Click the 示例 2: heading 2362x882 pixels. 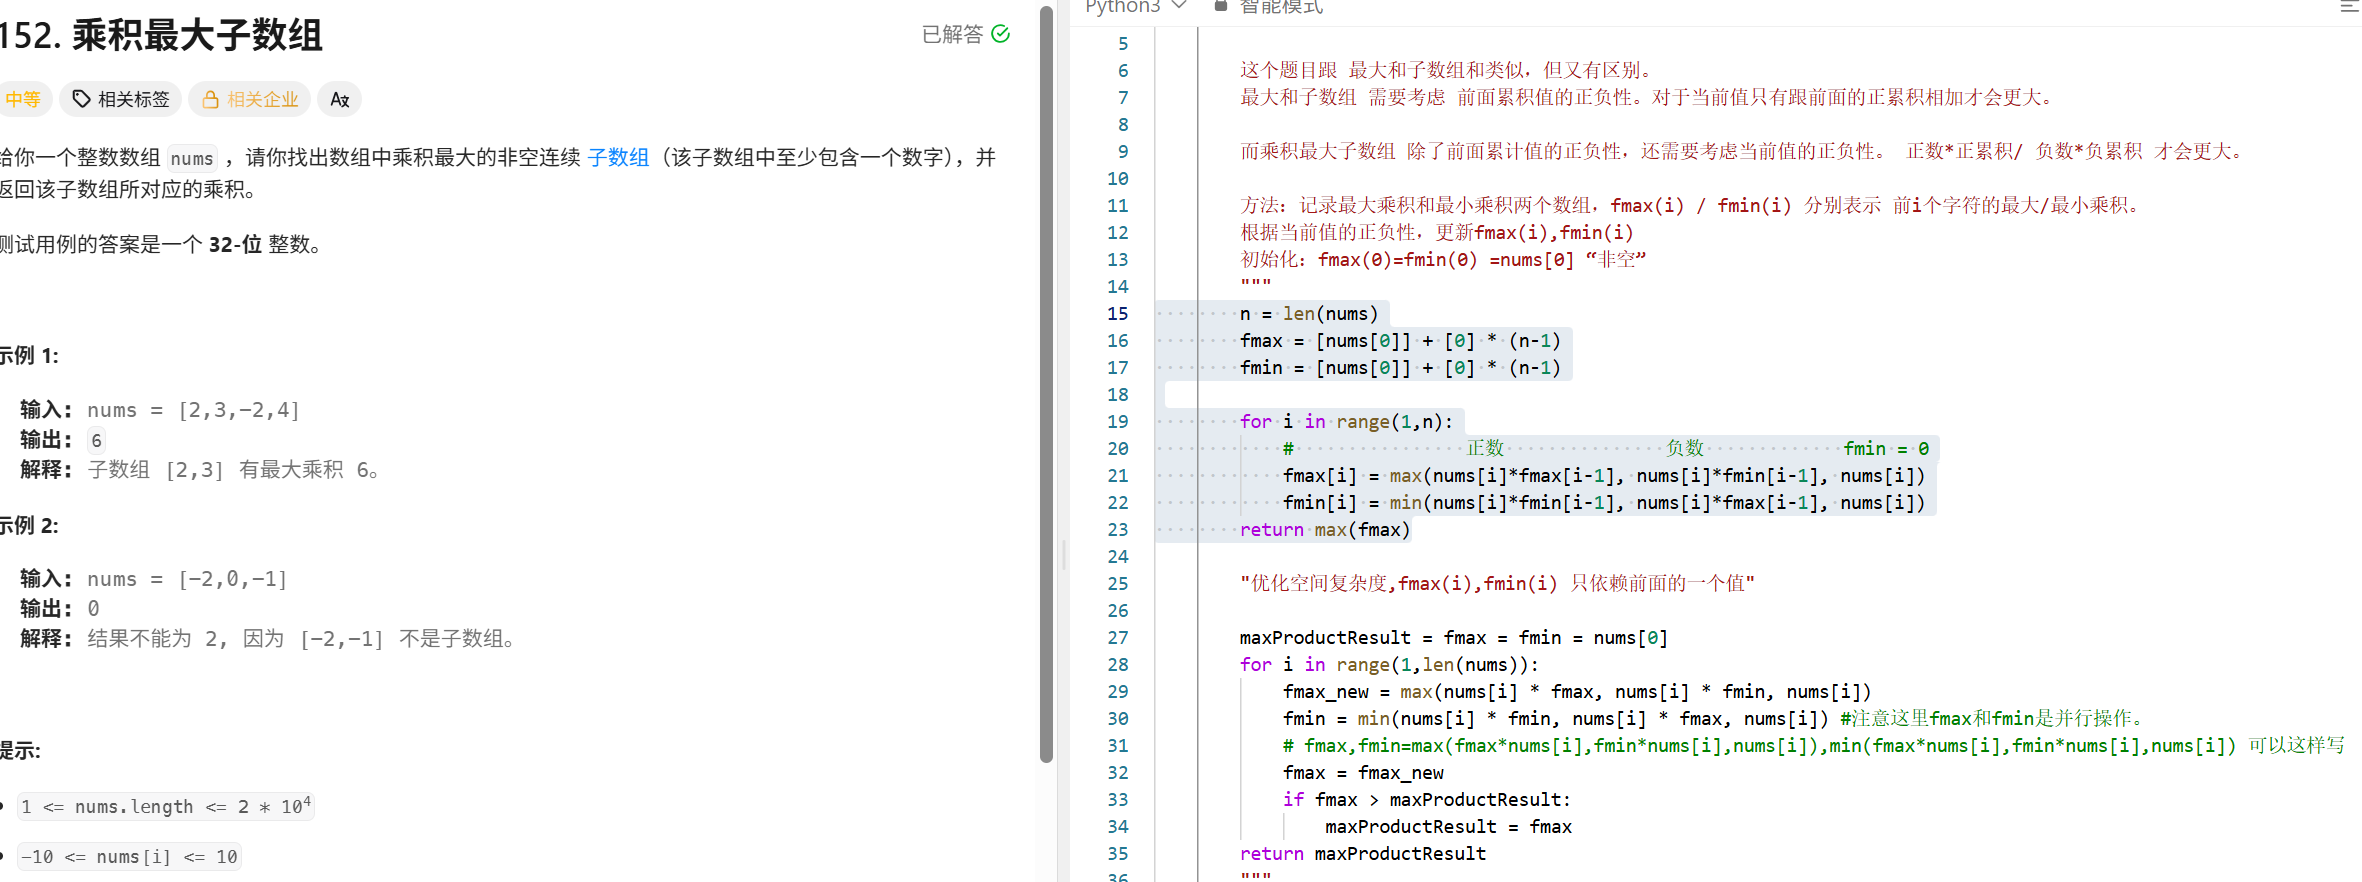(29, 526)
